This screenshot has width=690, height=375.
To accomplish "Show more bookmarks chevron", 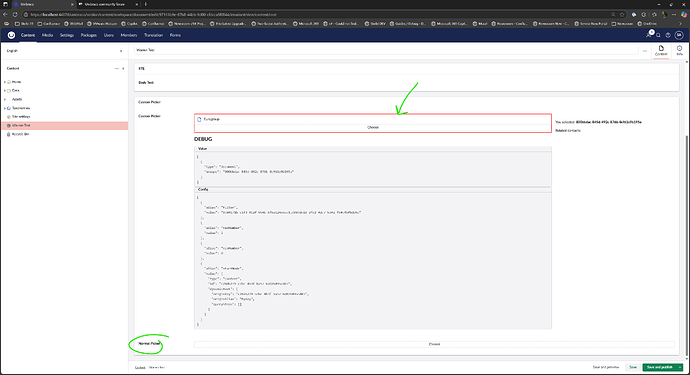I will (x=680, y=24).
